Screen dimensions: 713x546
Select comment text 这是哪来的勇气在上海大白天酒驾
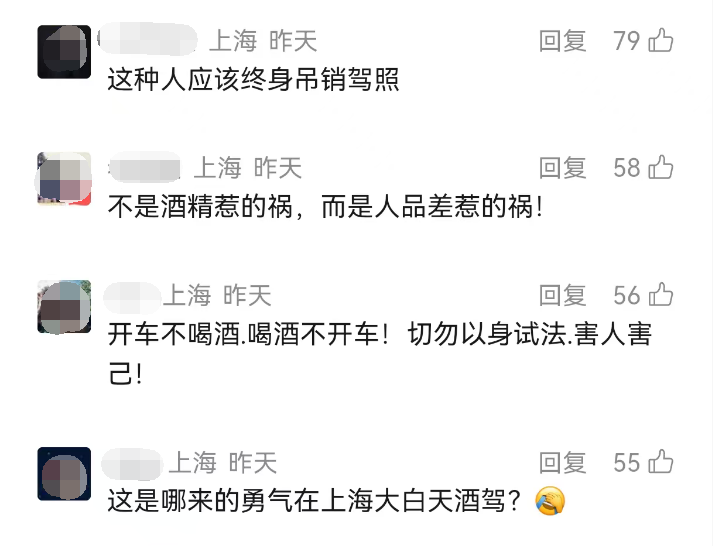pos(313,501)
